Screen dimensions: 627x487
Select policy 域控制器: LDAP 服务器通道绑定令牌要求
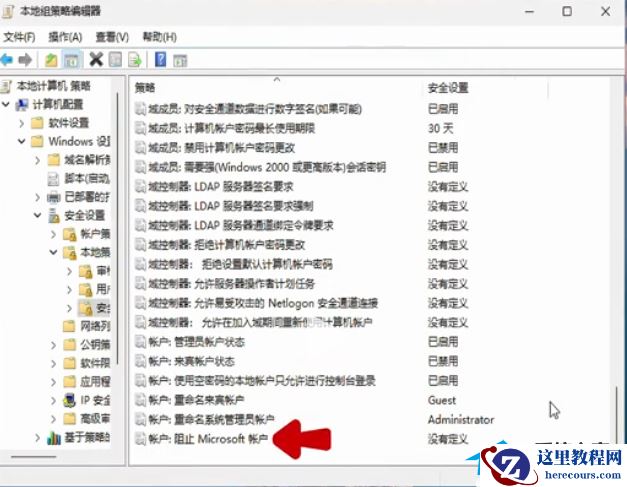coord(241,226)
